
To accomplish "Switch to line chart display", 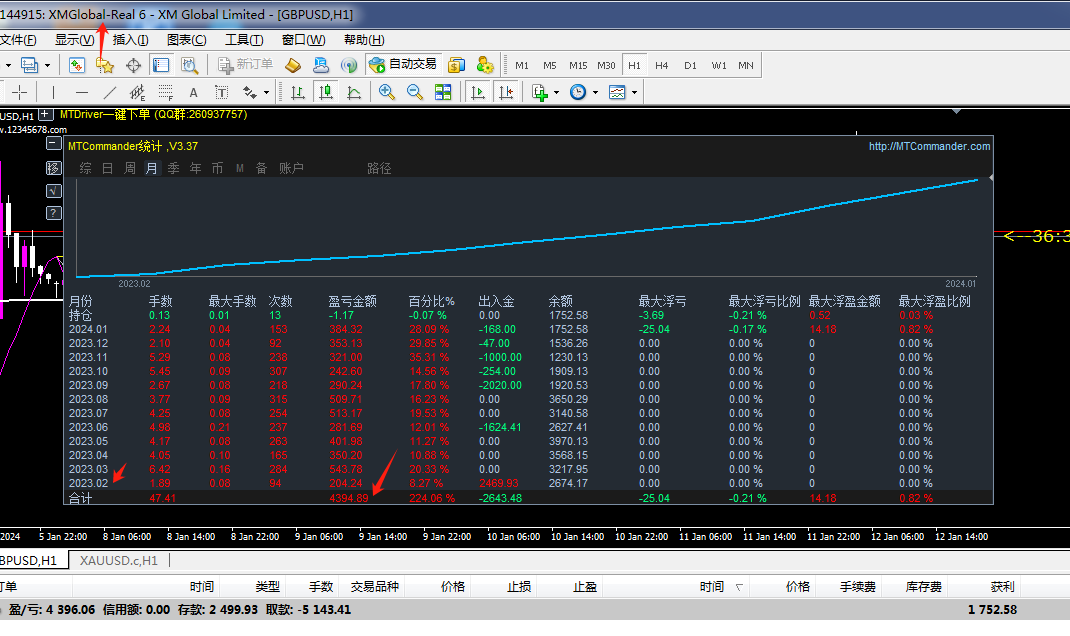I will pyautogui.click(x=353, y=92).
